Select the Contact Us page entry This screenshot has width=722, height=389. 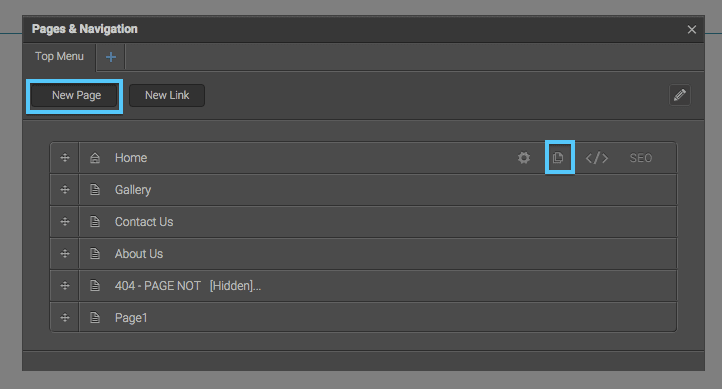pyautogui.click(x=378, y=222)
